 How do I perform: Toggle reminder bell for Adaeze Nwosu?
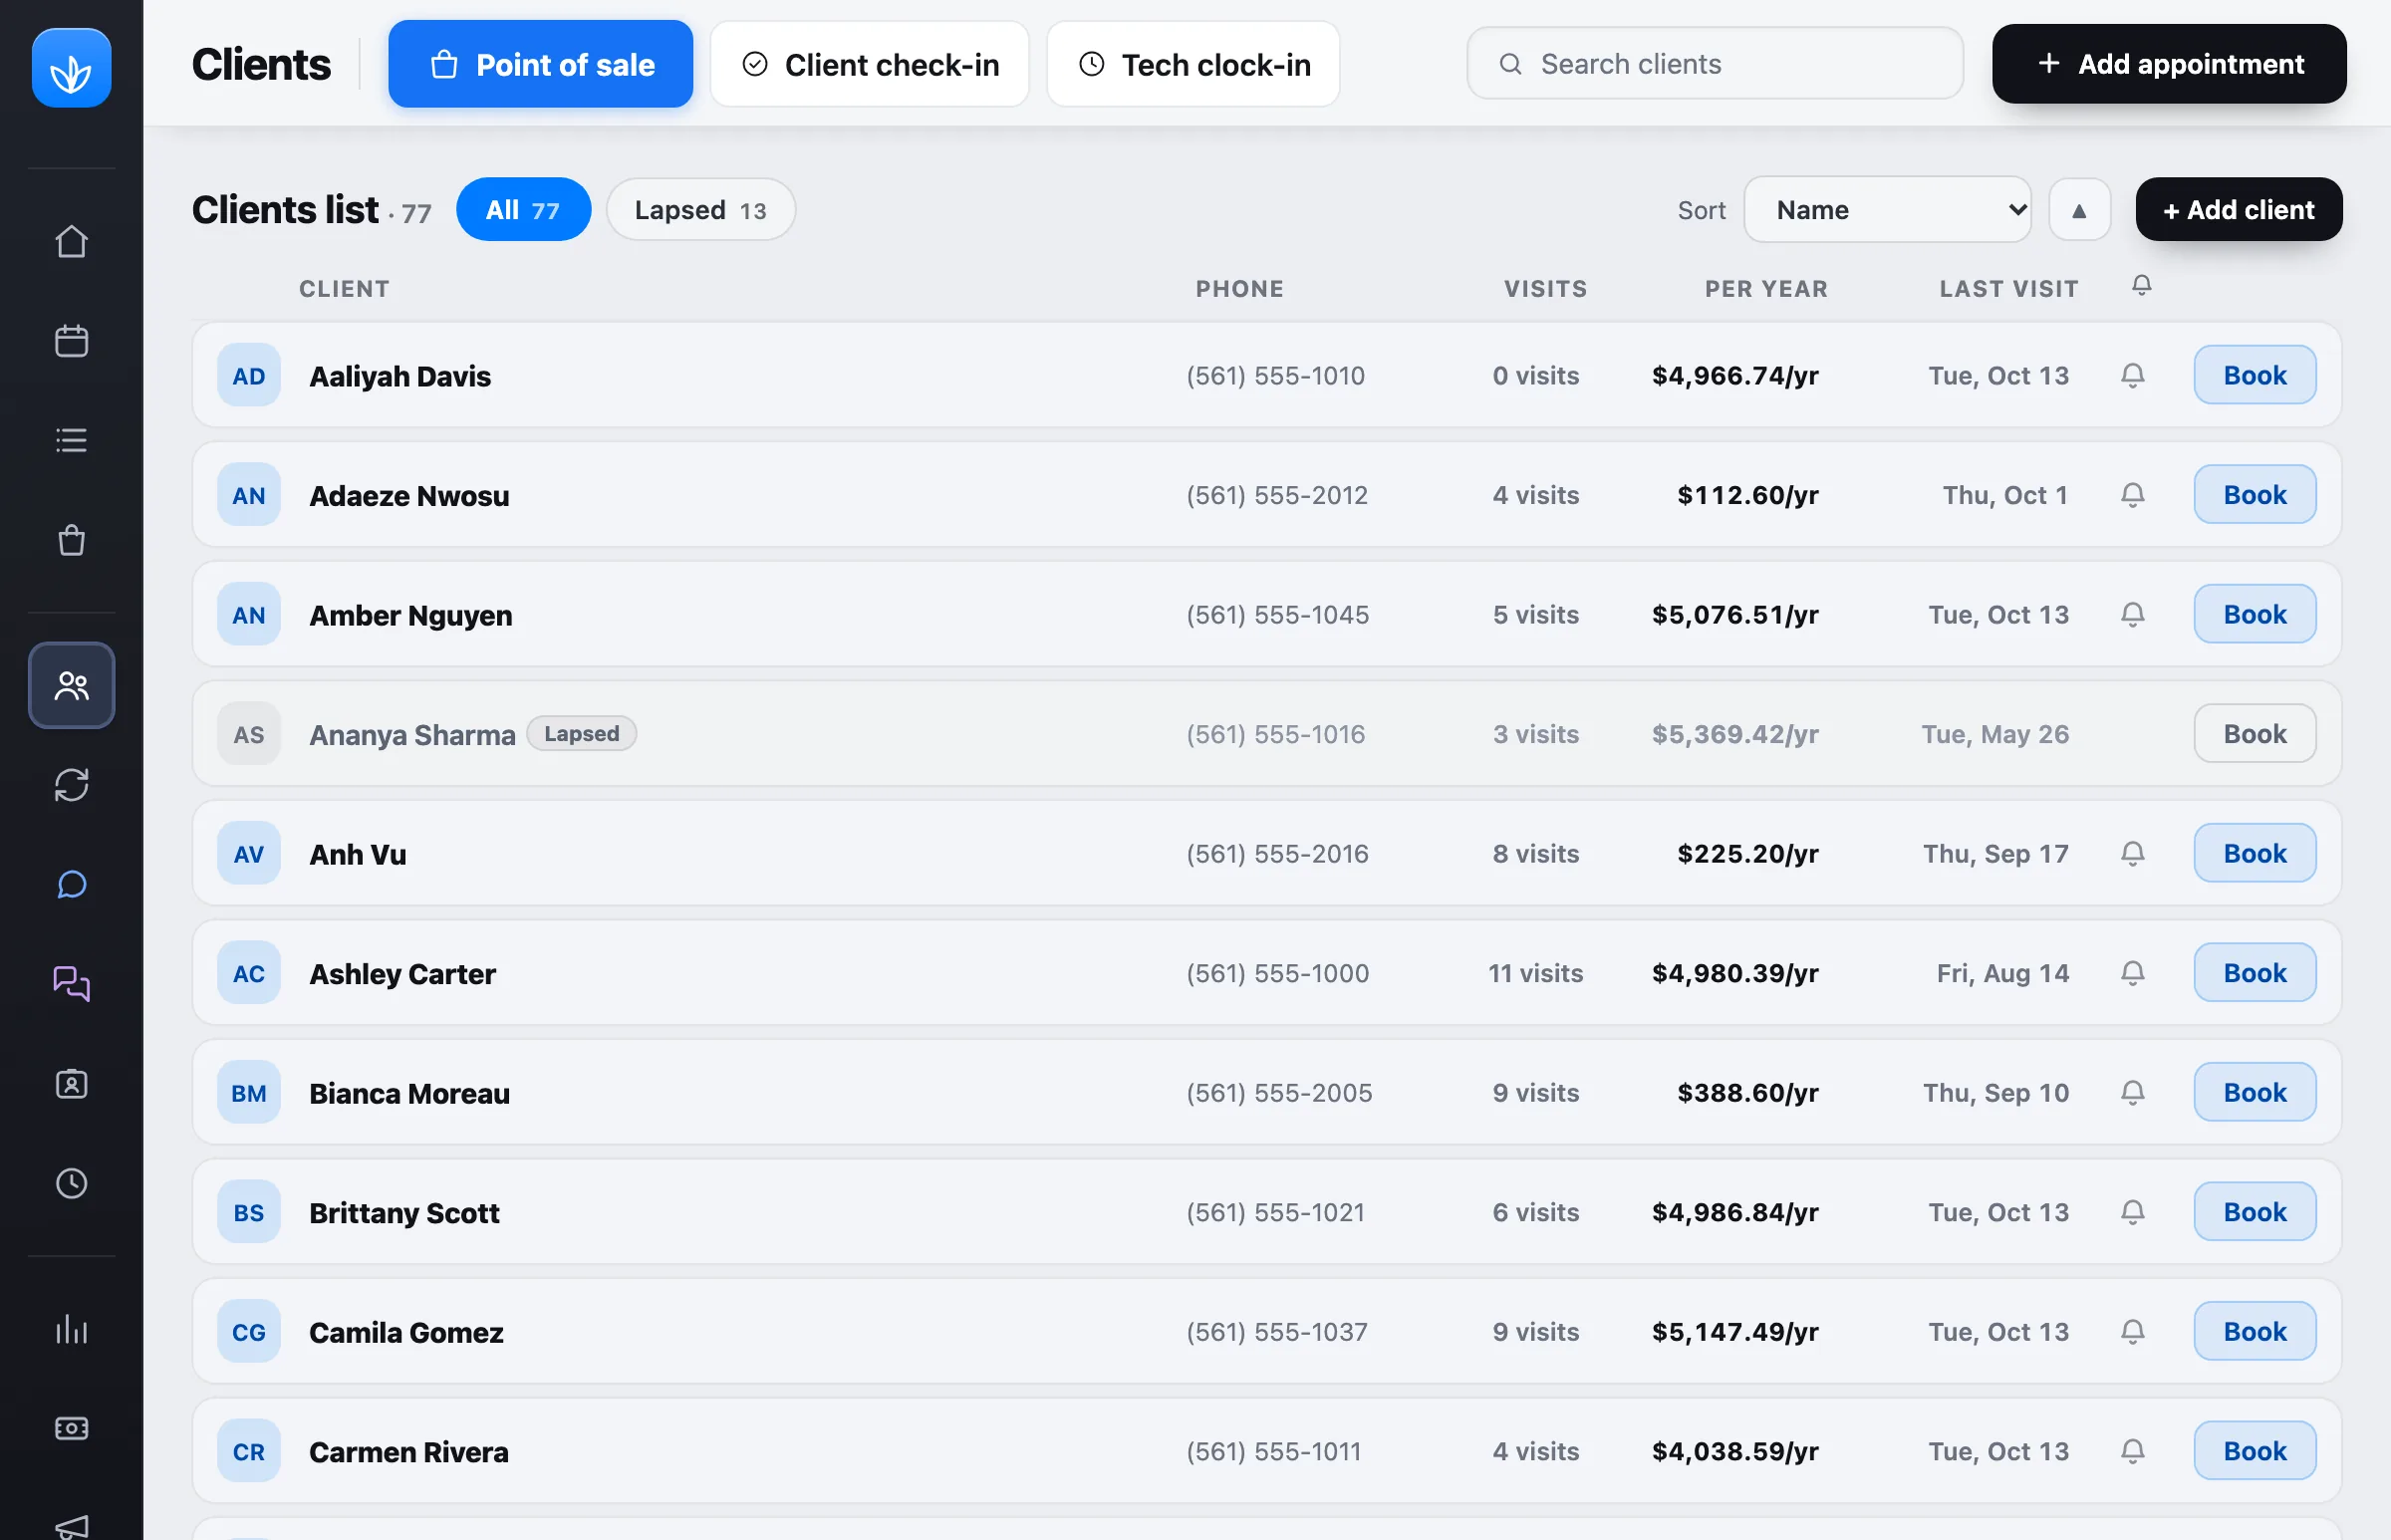2132,495
